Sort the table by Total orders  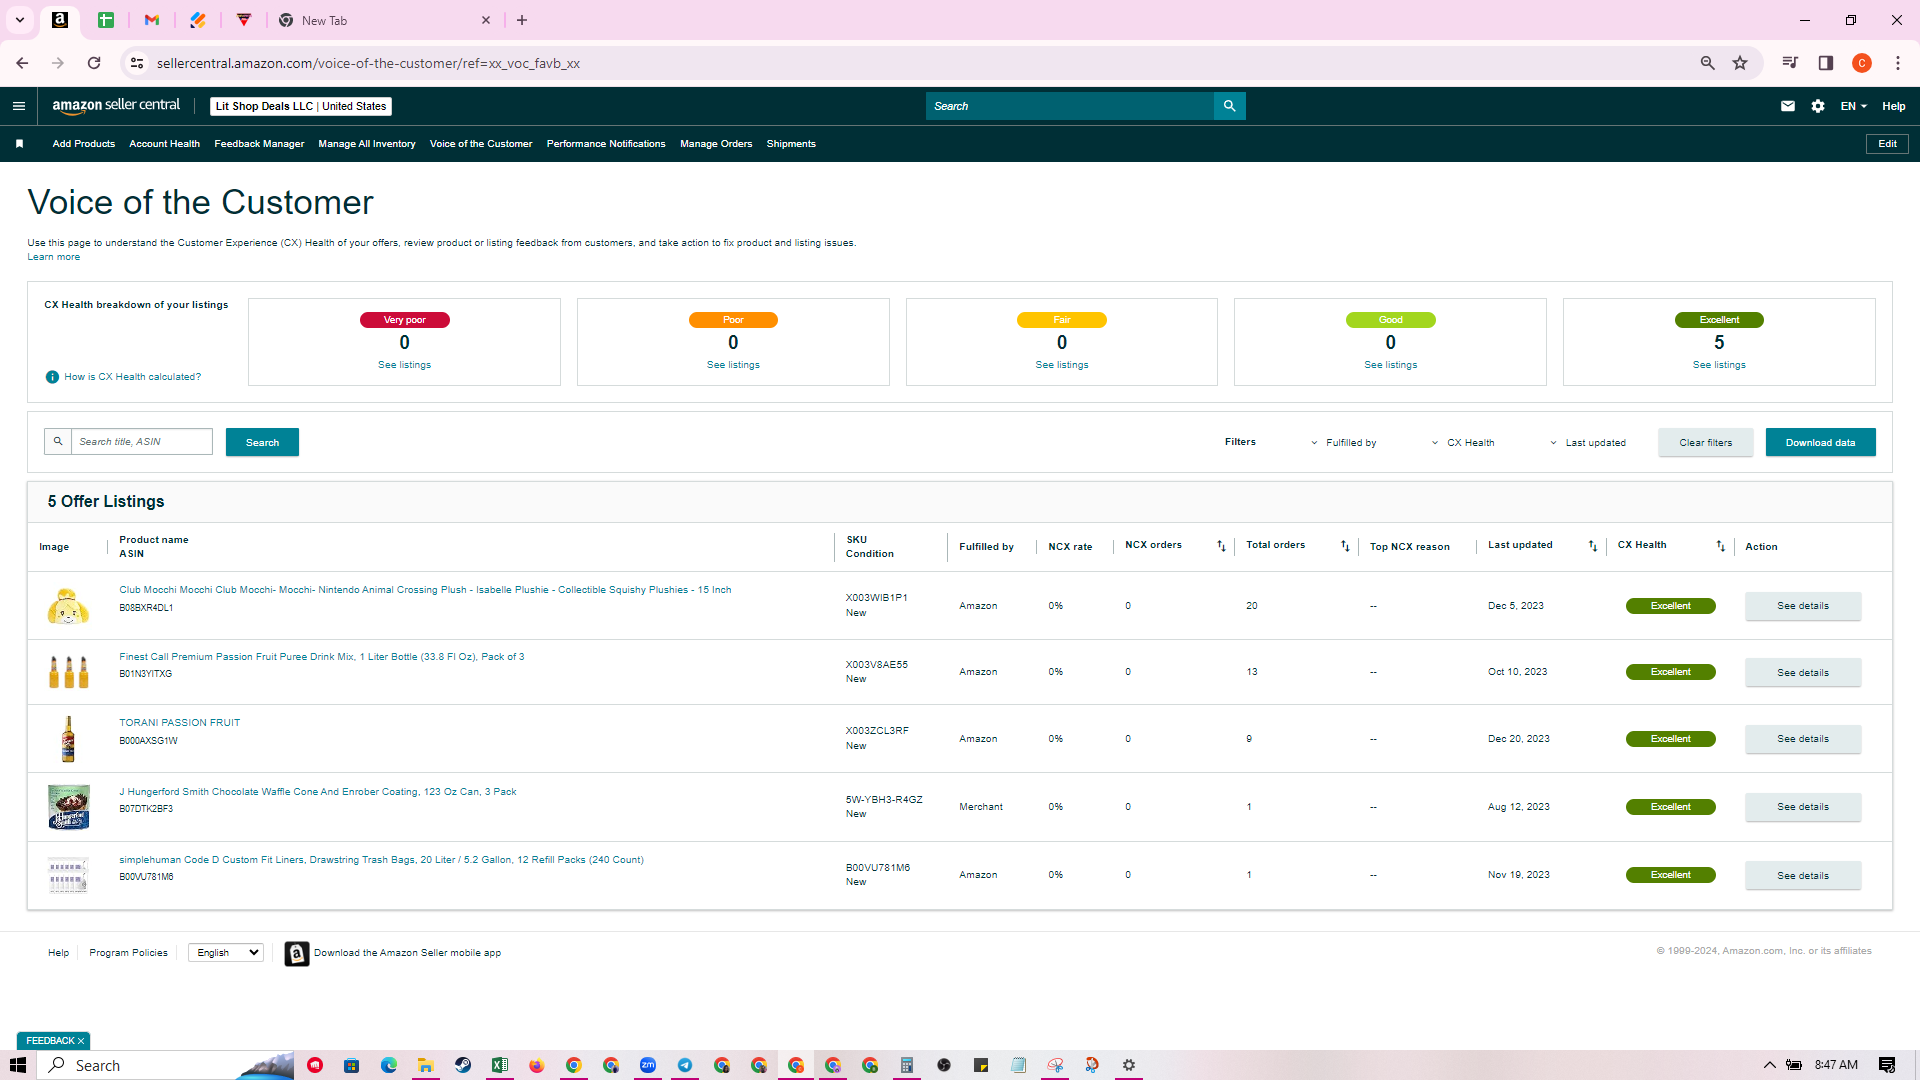click(1345, 546)
